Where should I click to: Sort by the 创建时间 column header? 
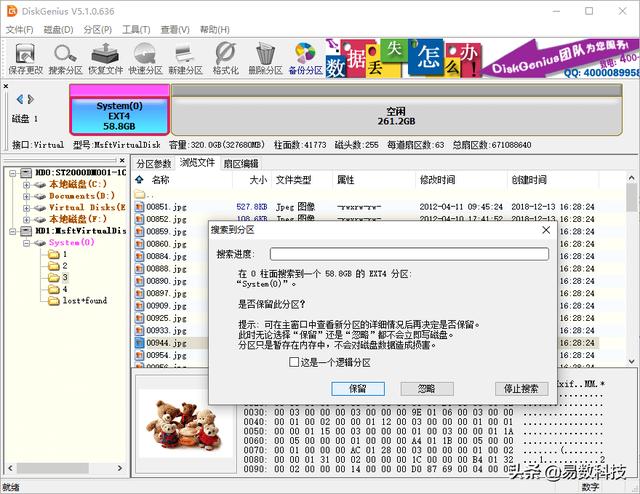point(529,180)
